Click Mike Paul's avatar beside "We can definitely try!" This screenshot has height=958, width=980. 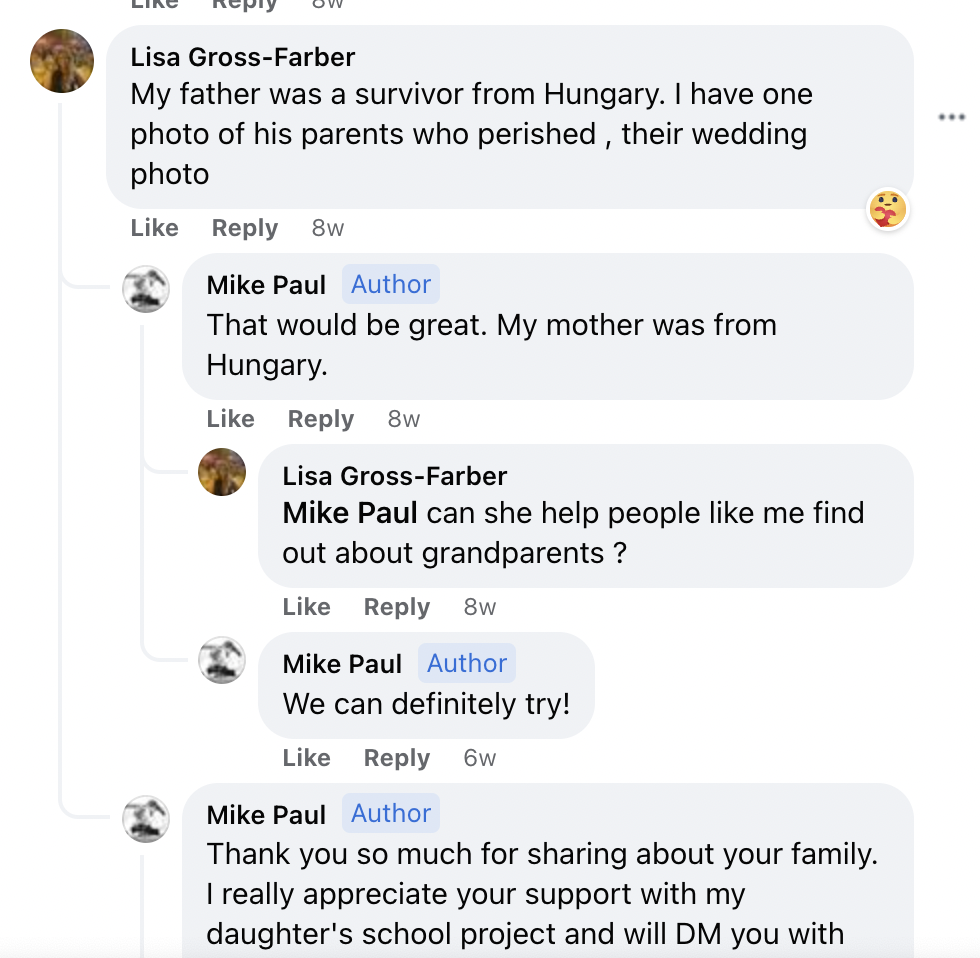point(222,660)
